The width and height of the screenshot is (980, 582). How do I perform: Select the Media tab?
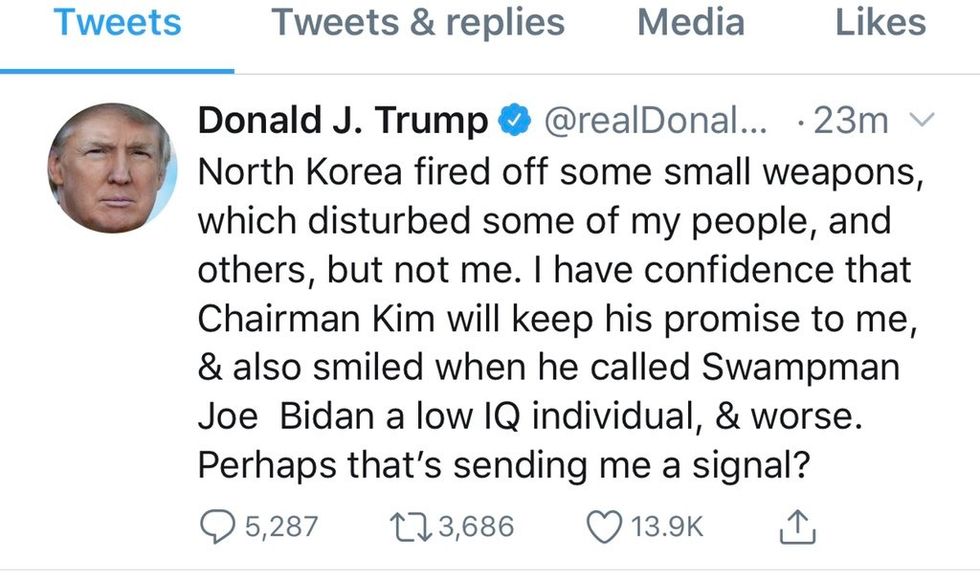click(x=690, y=23)
